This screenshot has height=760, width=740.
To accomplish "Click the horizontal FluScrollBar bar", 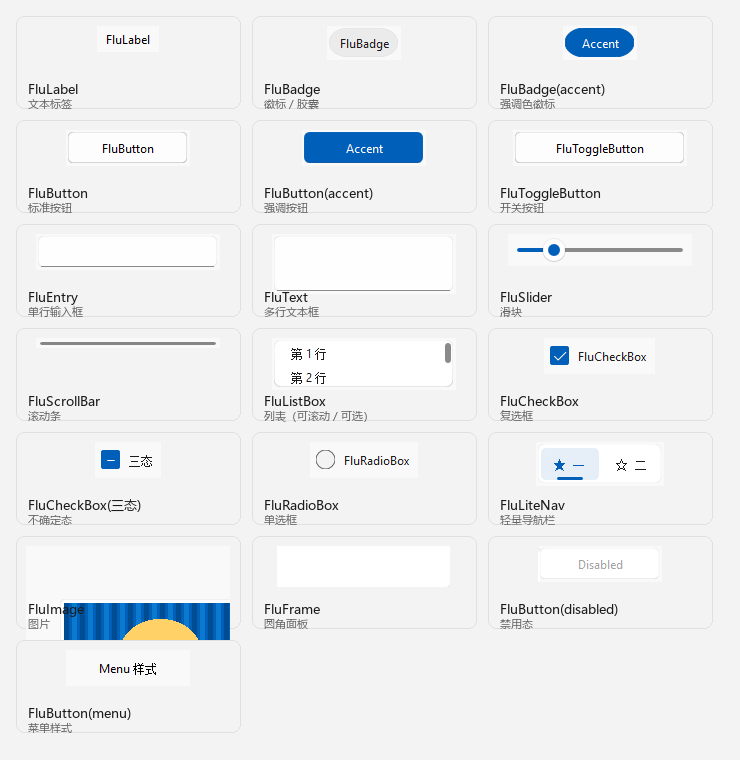I will coord(128,343).
